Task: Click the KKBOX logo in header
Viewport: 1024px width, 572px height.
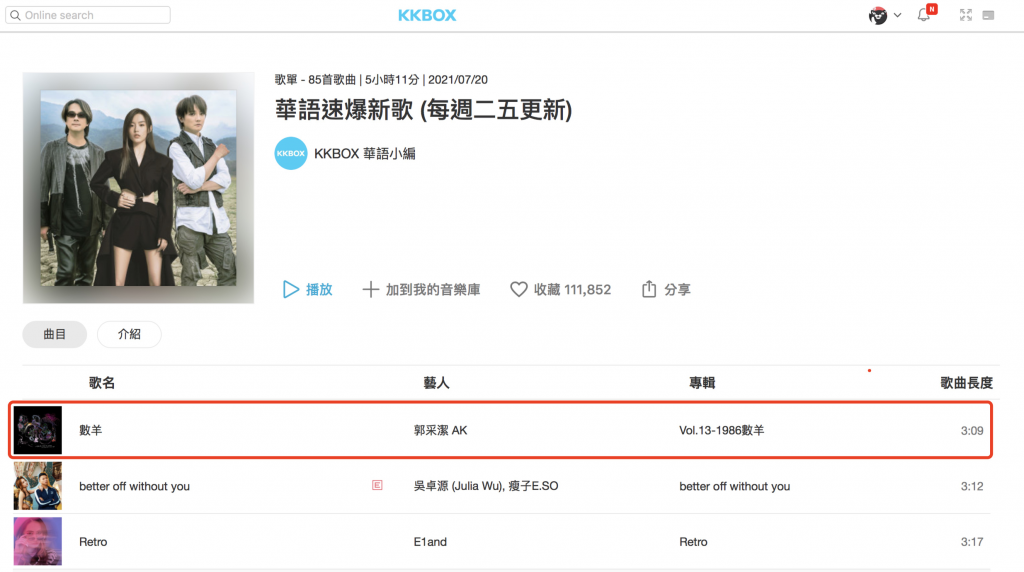Action: [x=427, y=15]
